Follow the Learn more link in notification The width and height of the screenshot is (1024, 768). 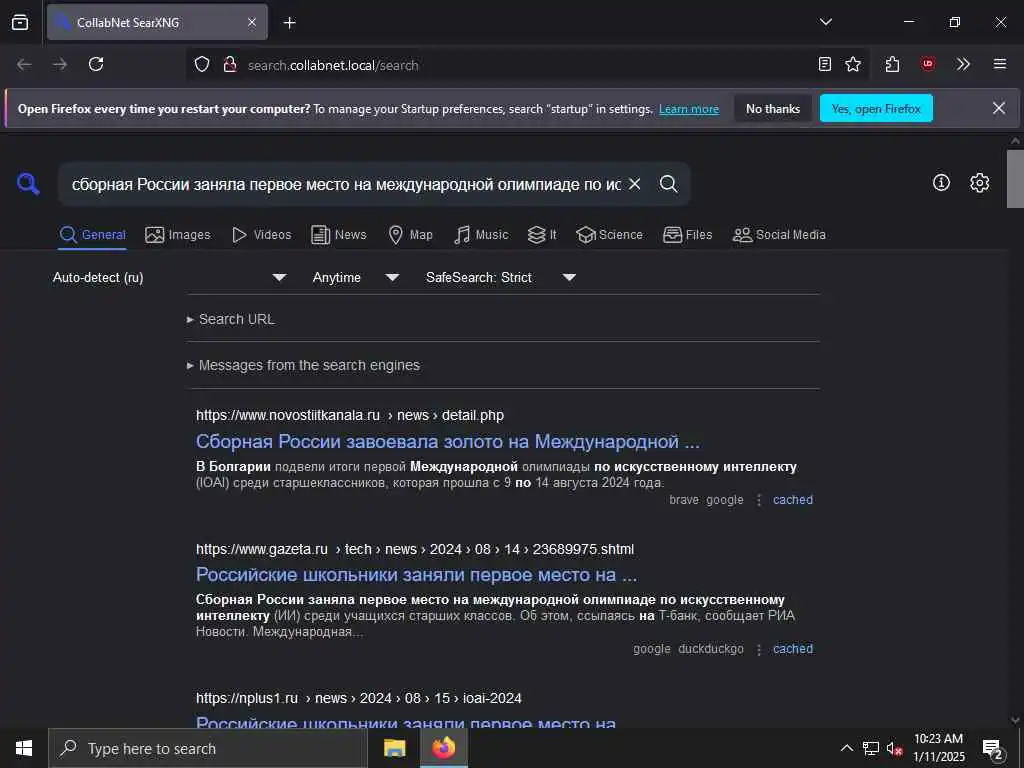pyautogui.click(x=689, y=109)
